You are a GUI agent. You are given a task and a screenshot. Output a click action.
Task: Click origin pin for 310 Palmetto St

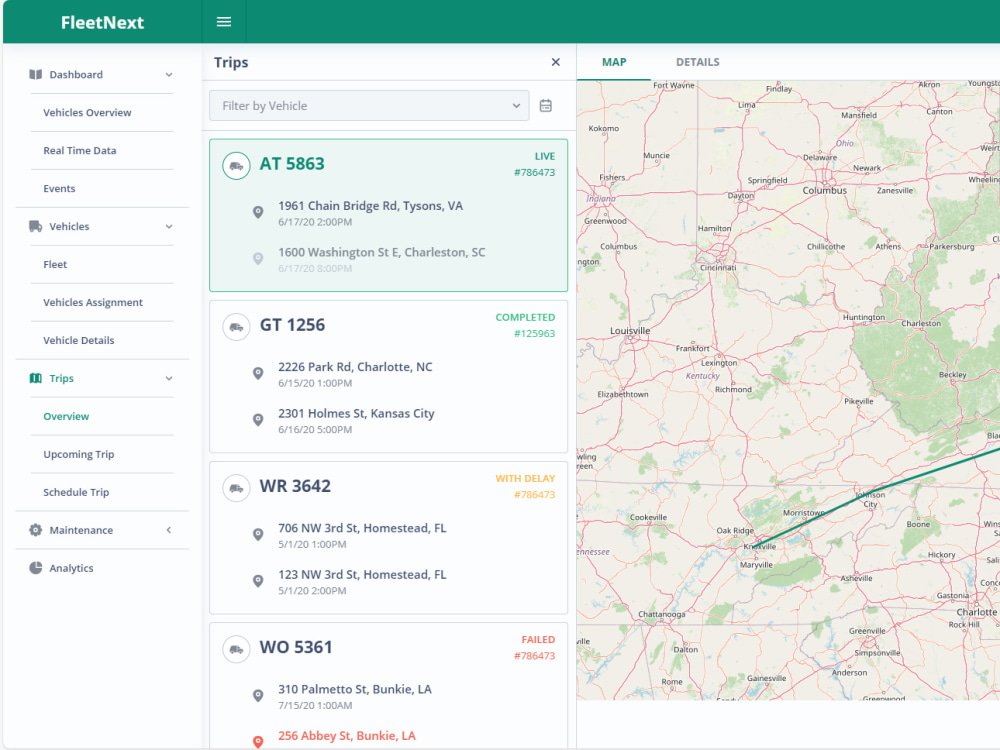click(x=258, y=696)
